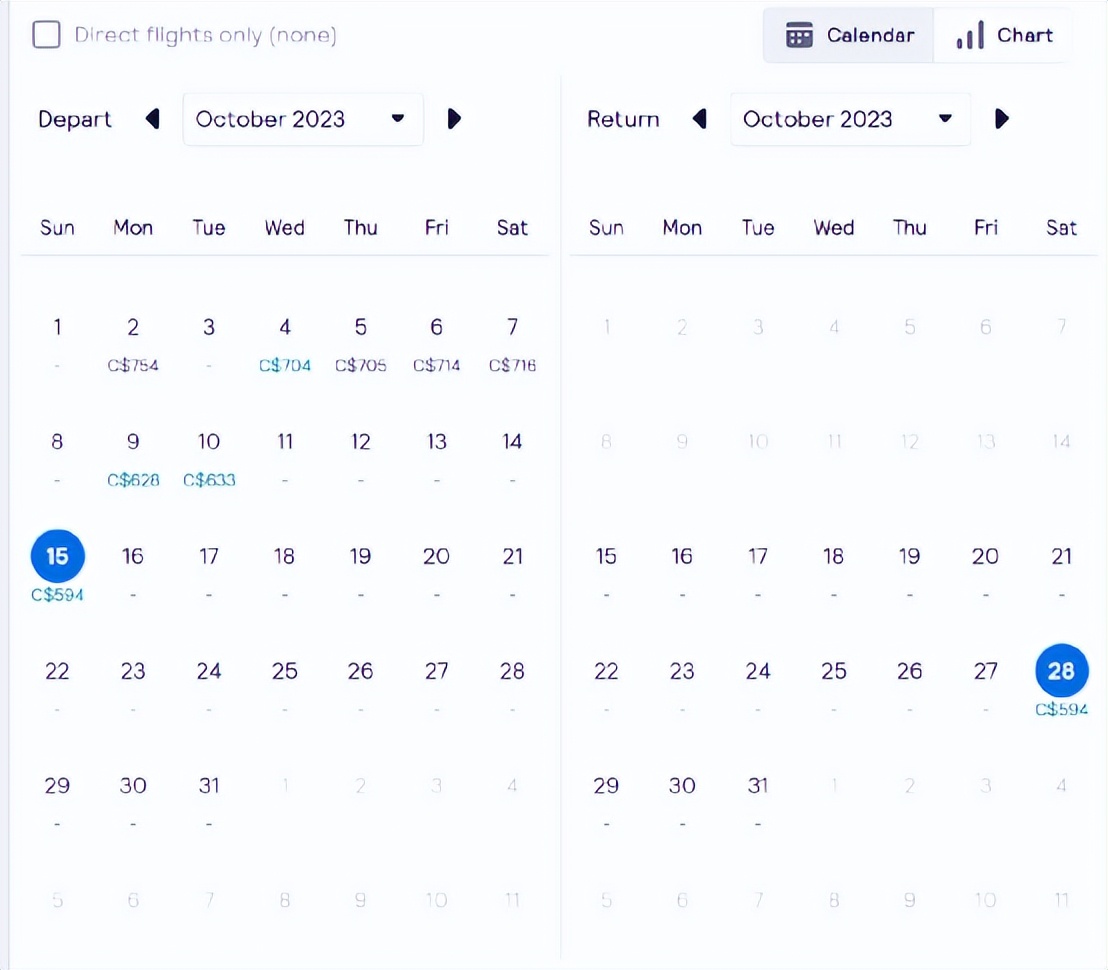Switch to Calendar view tab
1108x970 pixels.
coord(850,35)
